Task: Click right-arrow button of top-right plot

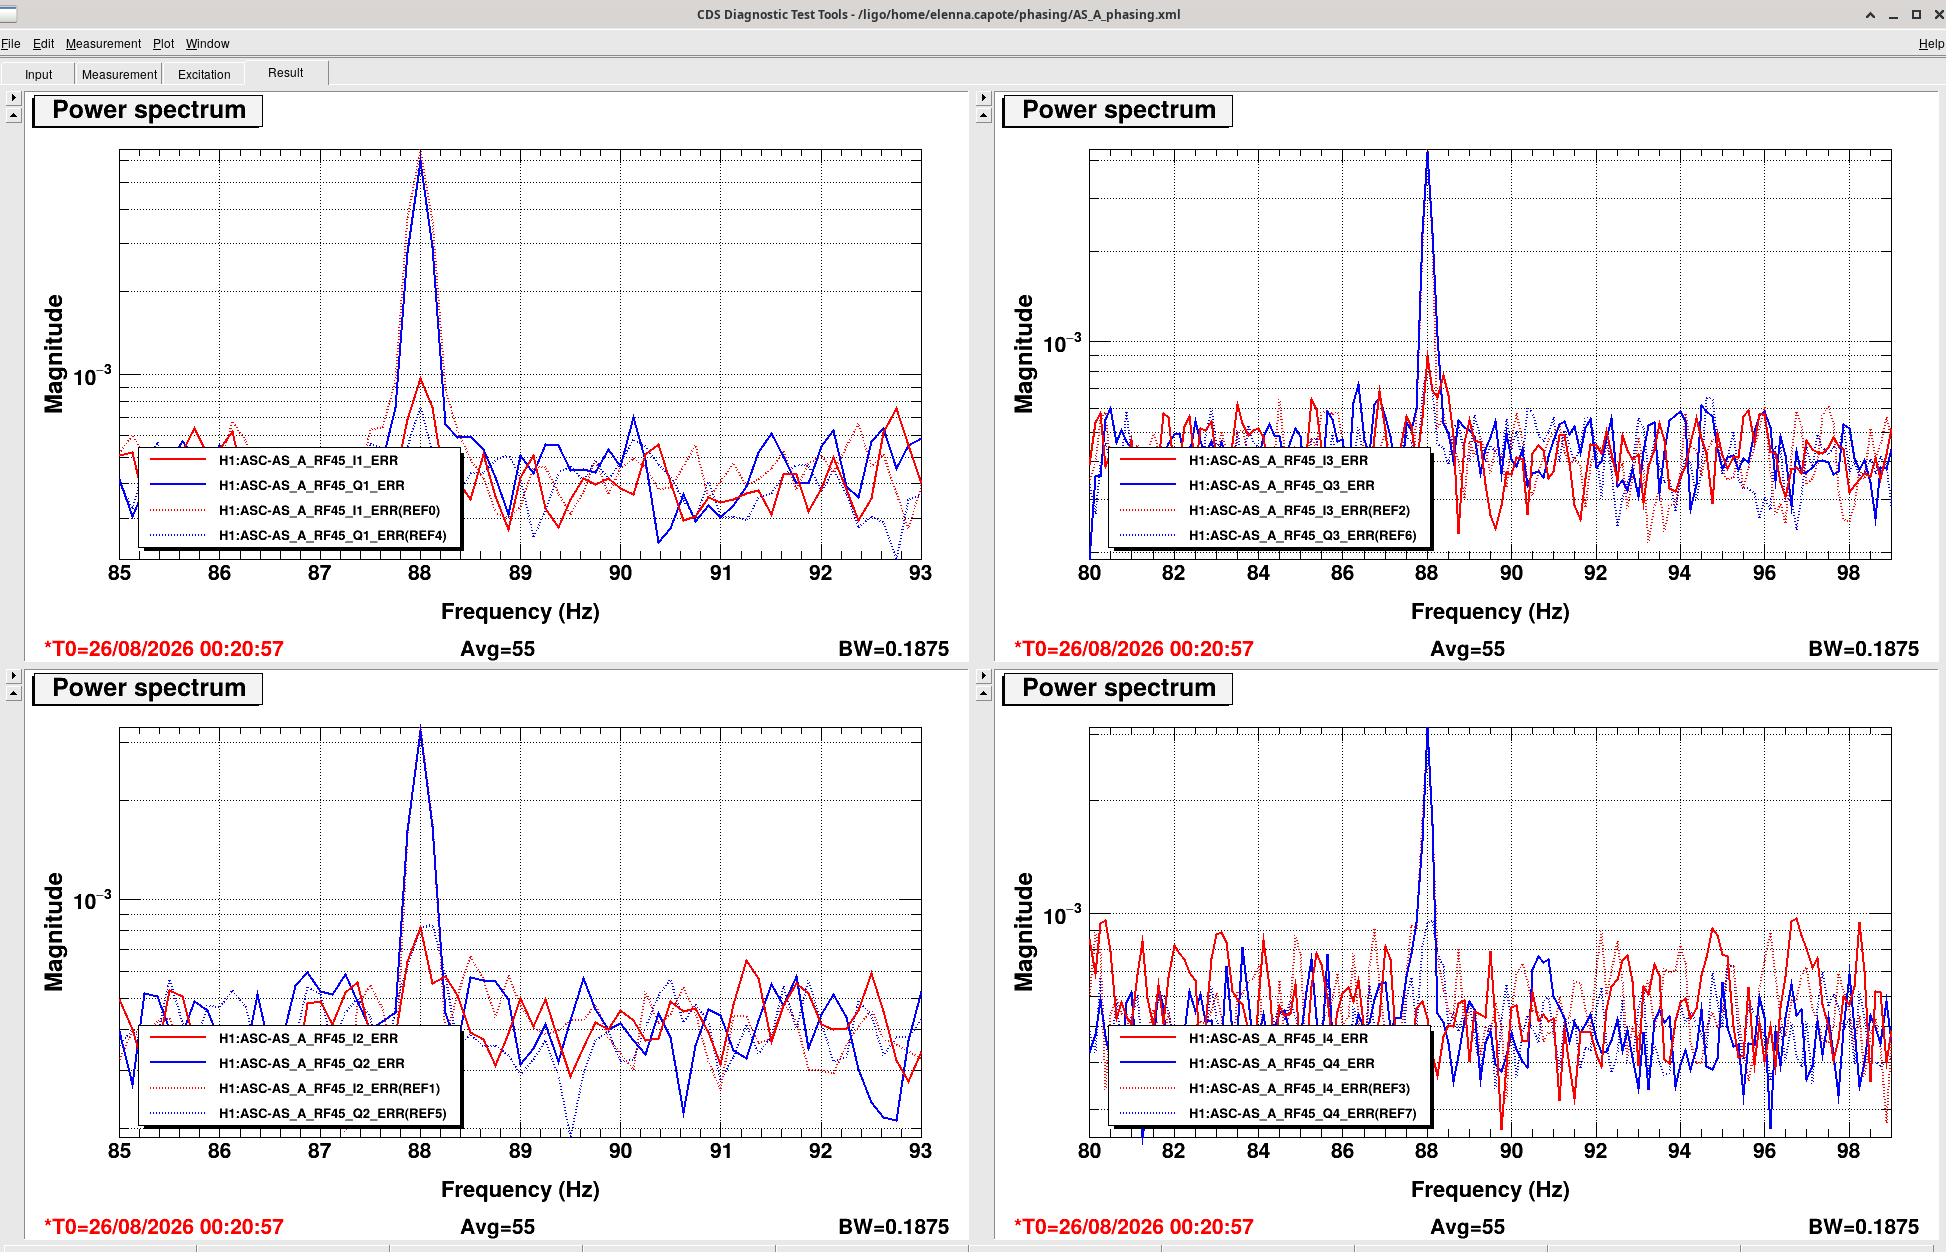Action: click(x=983, y=98)
